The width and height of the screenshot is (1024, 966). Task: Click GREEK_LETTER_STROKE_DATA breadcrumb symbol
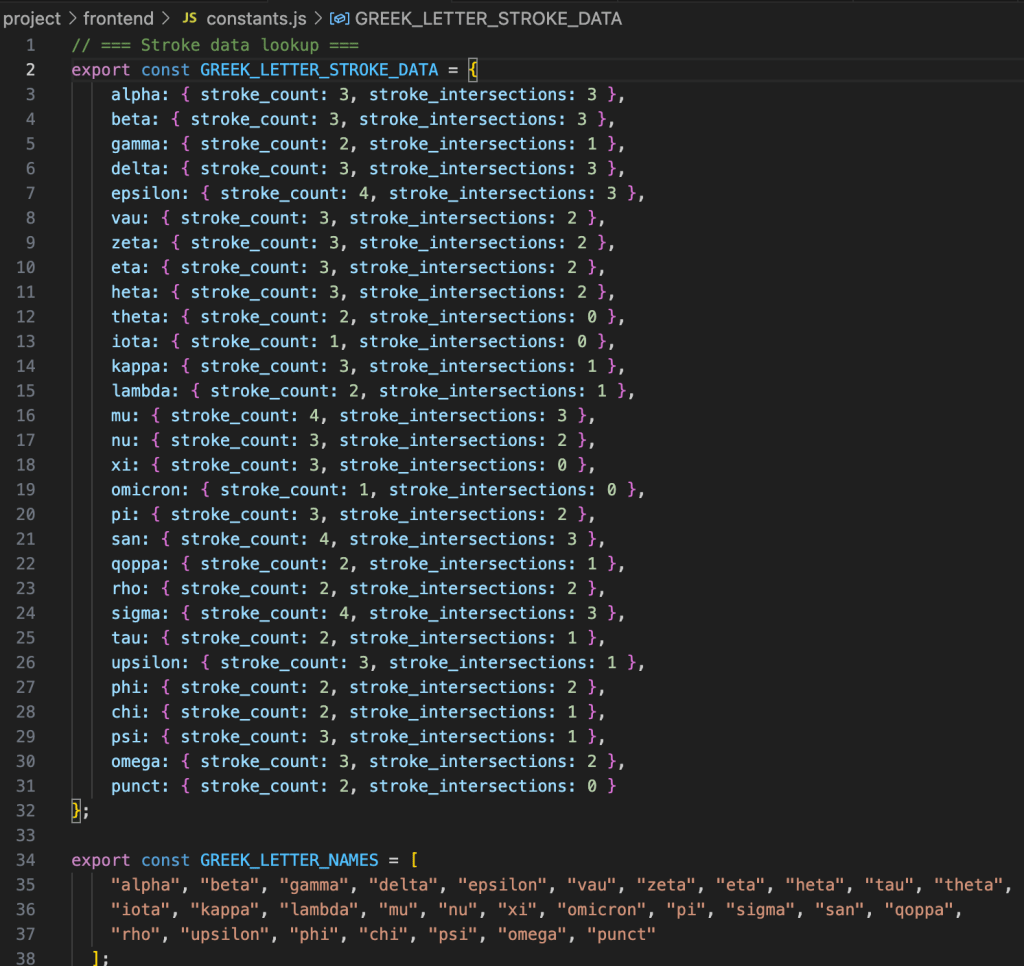coord(488,19)
